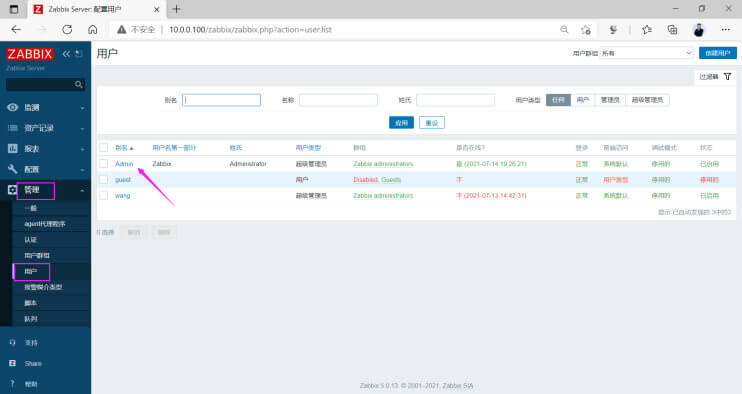The width and height of the screenshot is (742, 394).
Task: Open the 用户 users submenu item
Action: (31, 271)
